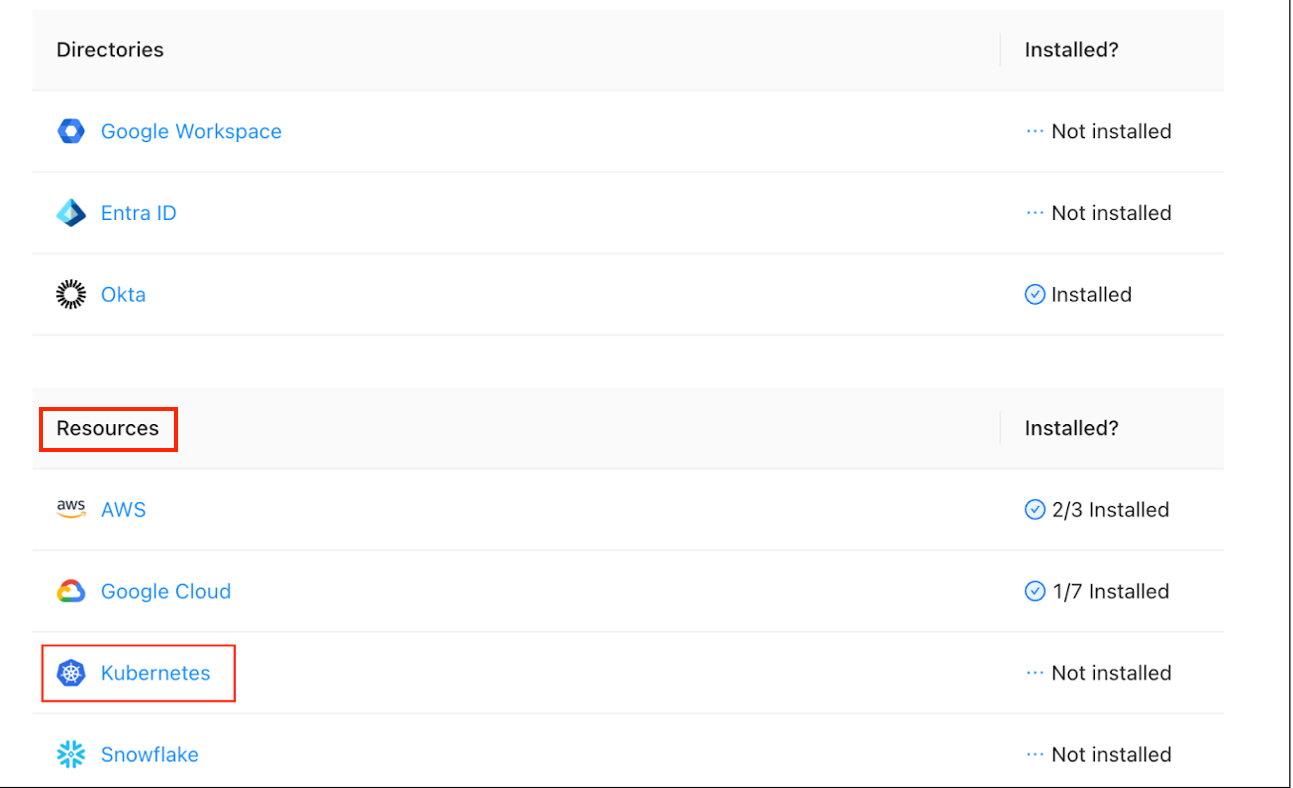The height and width of the screenshot is (788, 1293).
Task: Click the Google Workspace hexagon logo icon
Action: [x=71, y=131]
